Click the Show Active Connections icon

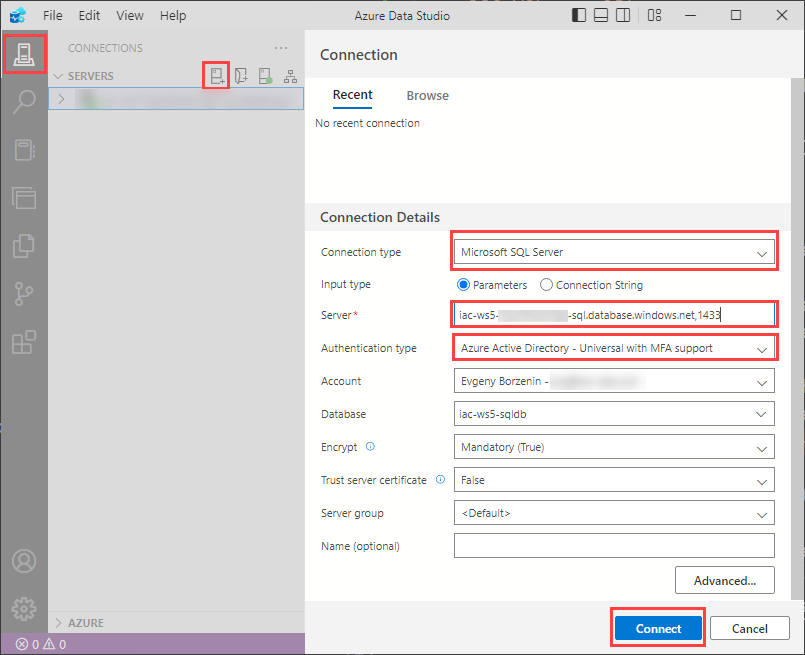coord(265,76)
